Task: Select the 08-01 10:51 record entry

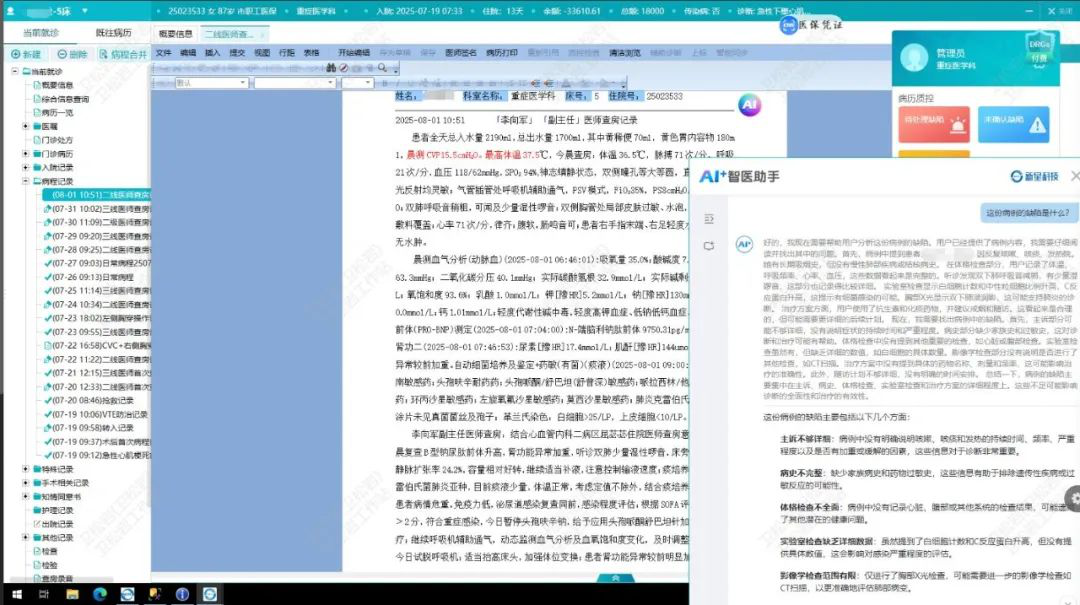Action: click(x=96, y=195)
